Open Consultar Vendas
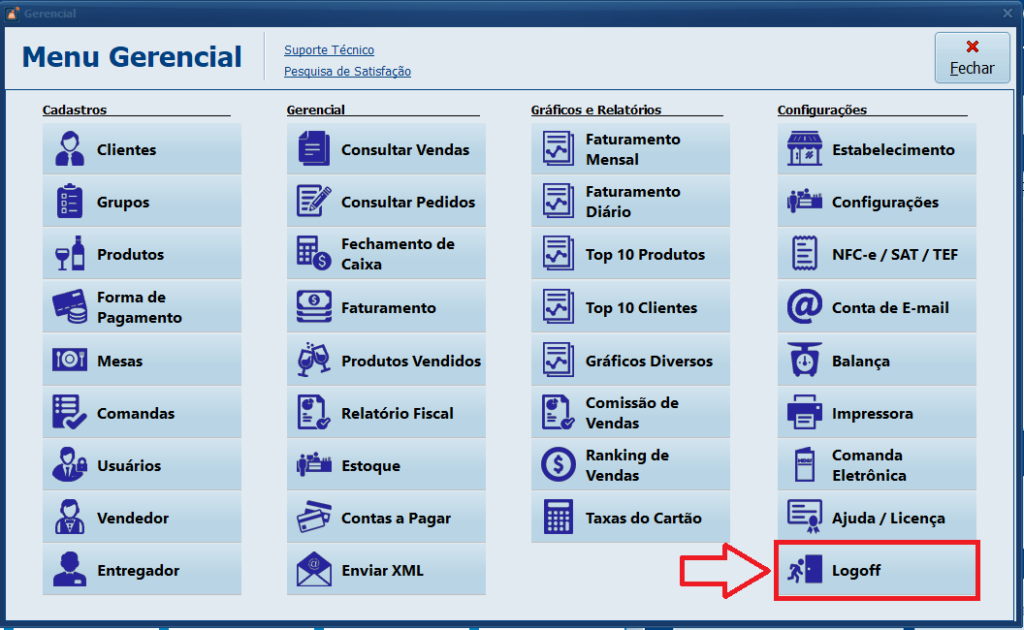Image resolution: width=1024 pixels, height=630 pixels. 386,150
